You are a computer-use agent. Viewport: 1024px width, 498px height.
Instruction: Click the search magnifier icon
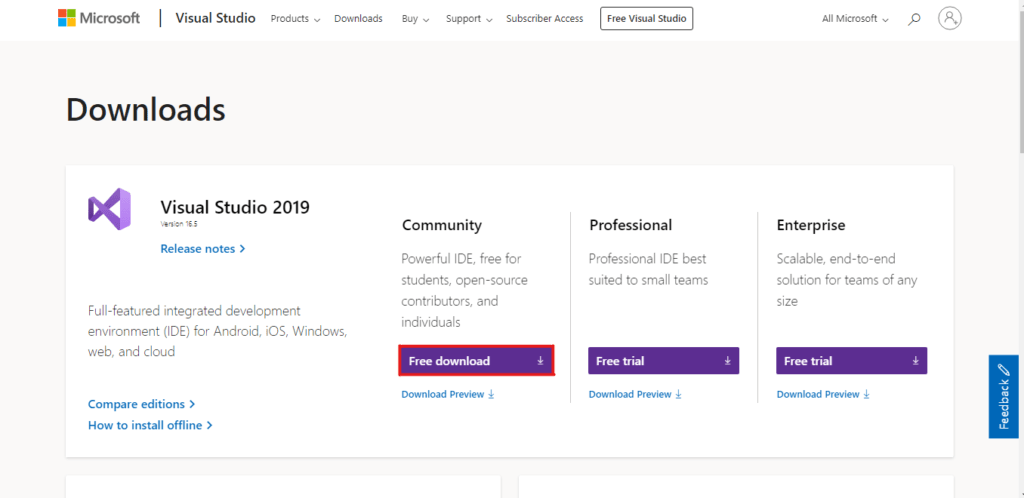click(x=914, y=18)
